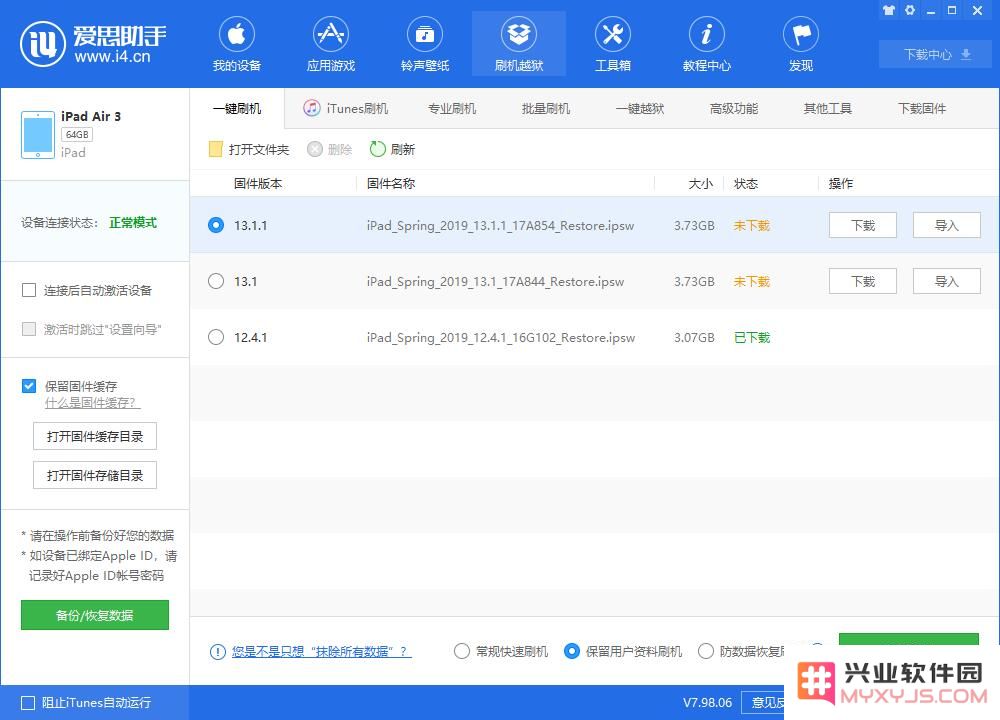Click the iPad Air 3 device icon
Screen dimensions: 1000x720
click(38, 135)
